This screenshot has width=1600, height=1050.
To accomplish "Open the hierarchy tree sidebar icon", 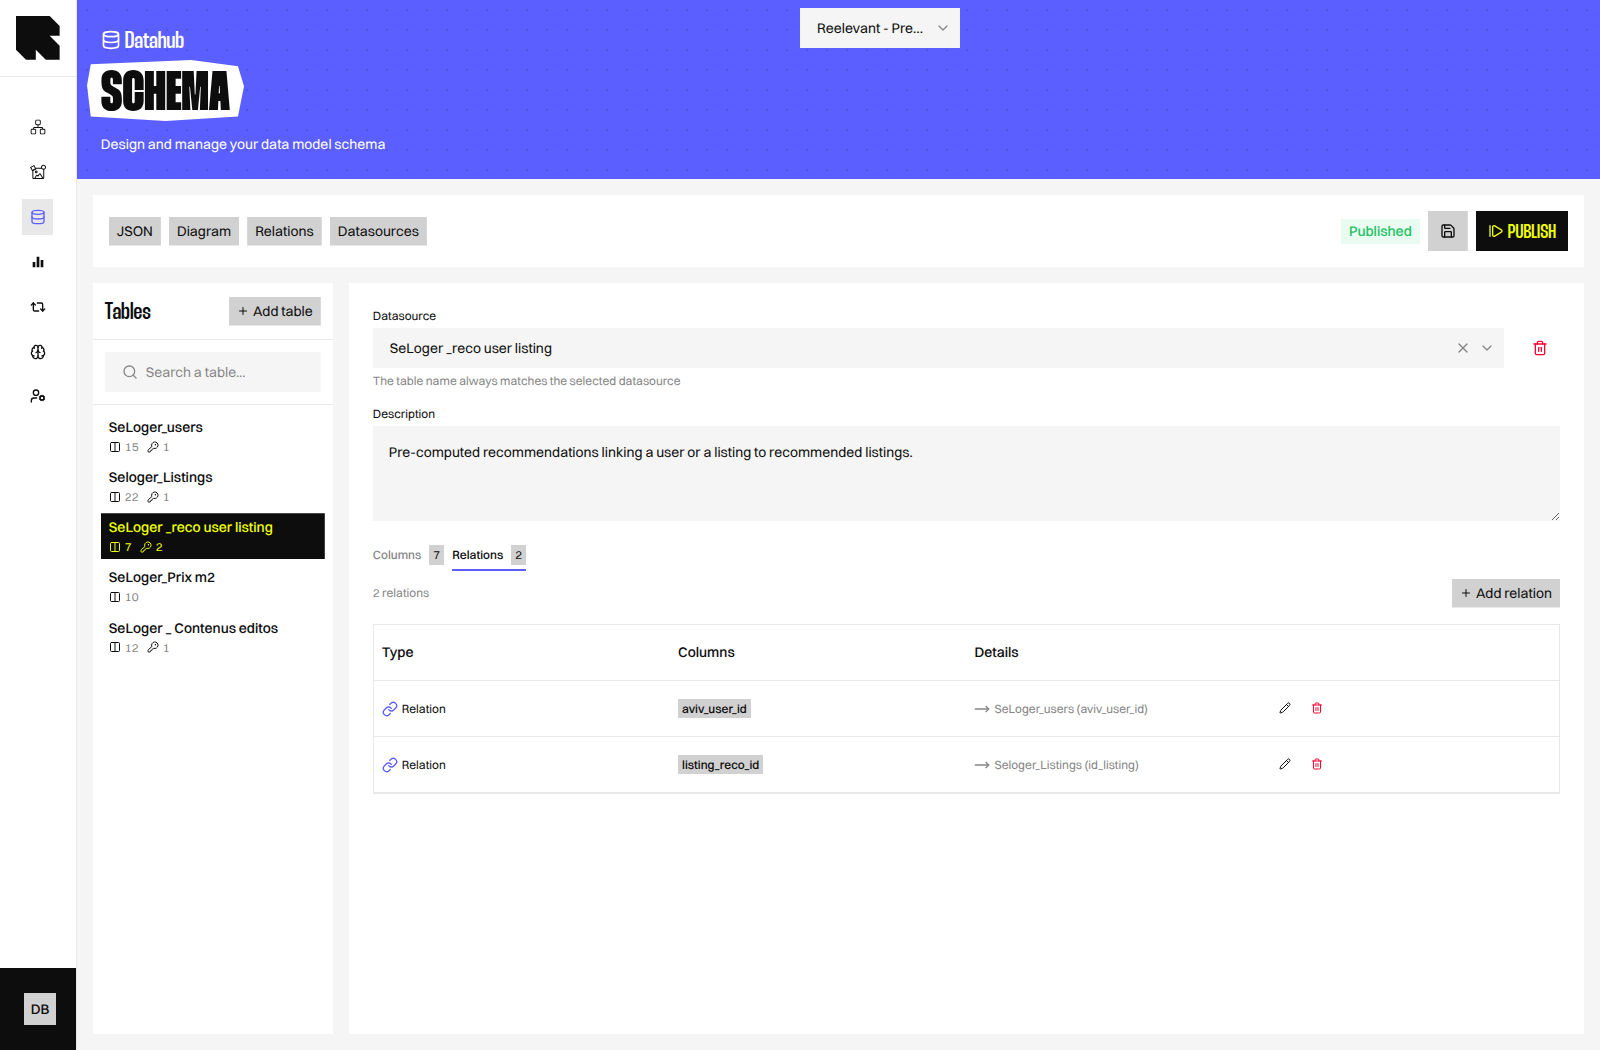I will [x=38, y=127].
